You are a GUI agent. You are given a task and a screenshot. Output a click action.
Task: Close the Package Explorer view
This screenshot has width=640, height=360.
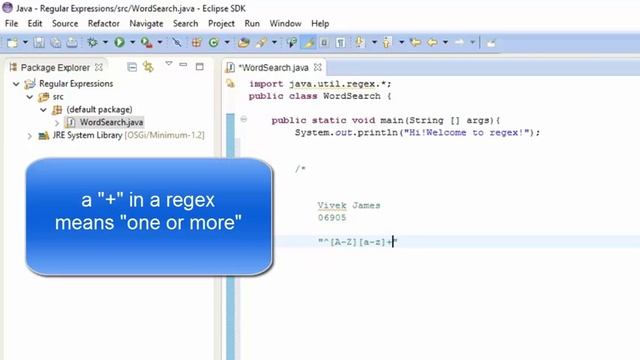pos(99,67)
